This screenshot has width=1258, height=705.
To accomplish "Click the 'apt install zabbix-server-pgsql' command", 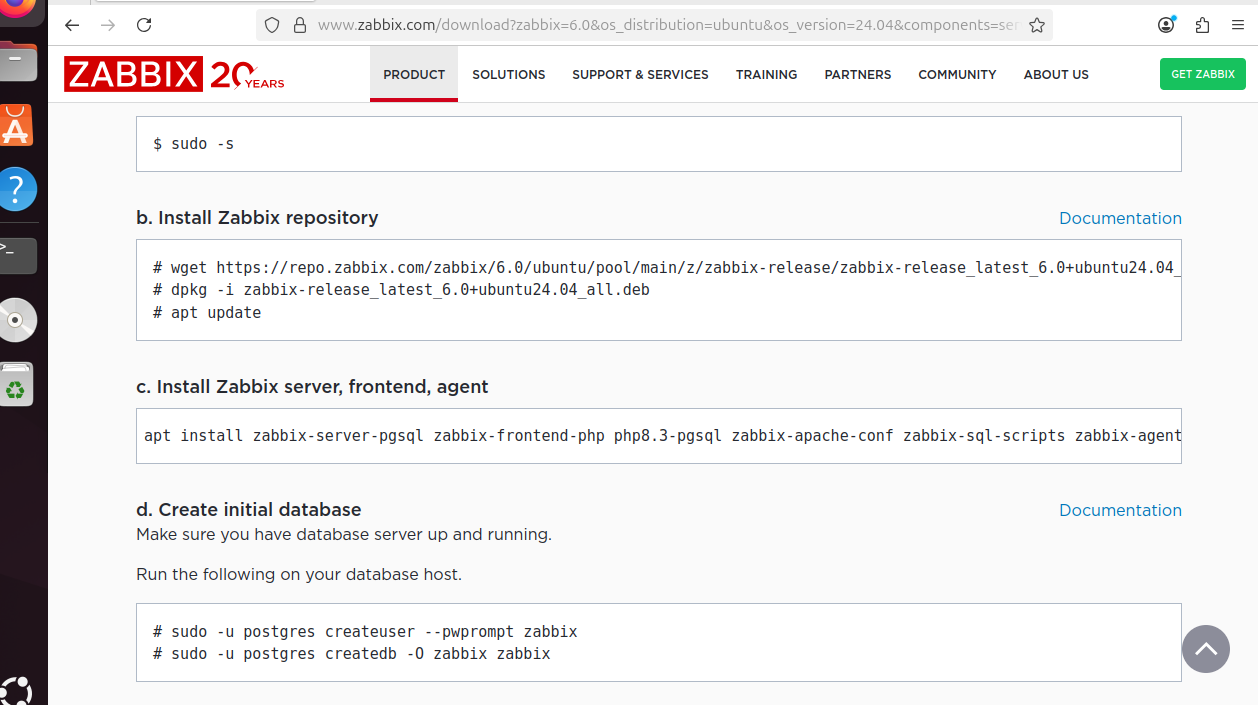I will pyautogui.click(x=662, y=436).
